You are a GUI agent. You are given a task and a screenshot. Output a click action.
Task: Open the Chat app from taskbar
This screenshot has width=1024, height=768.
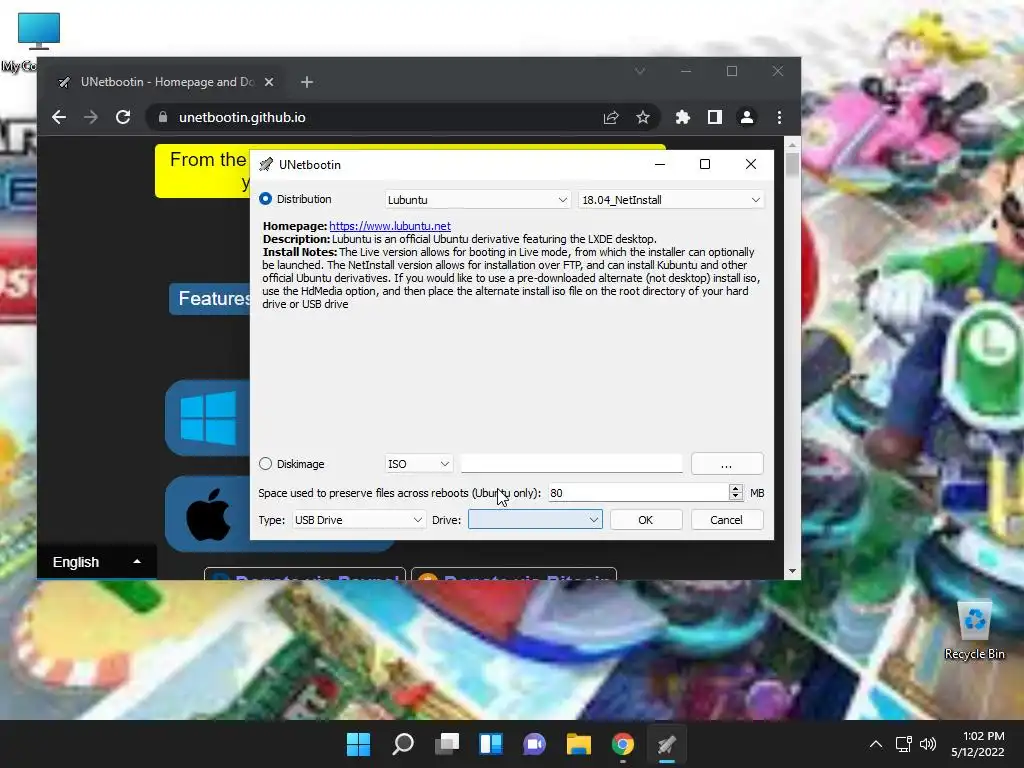click(x=534, y=744)
